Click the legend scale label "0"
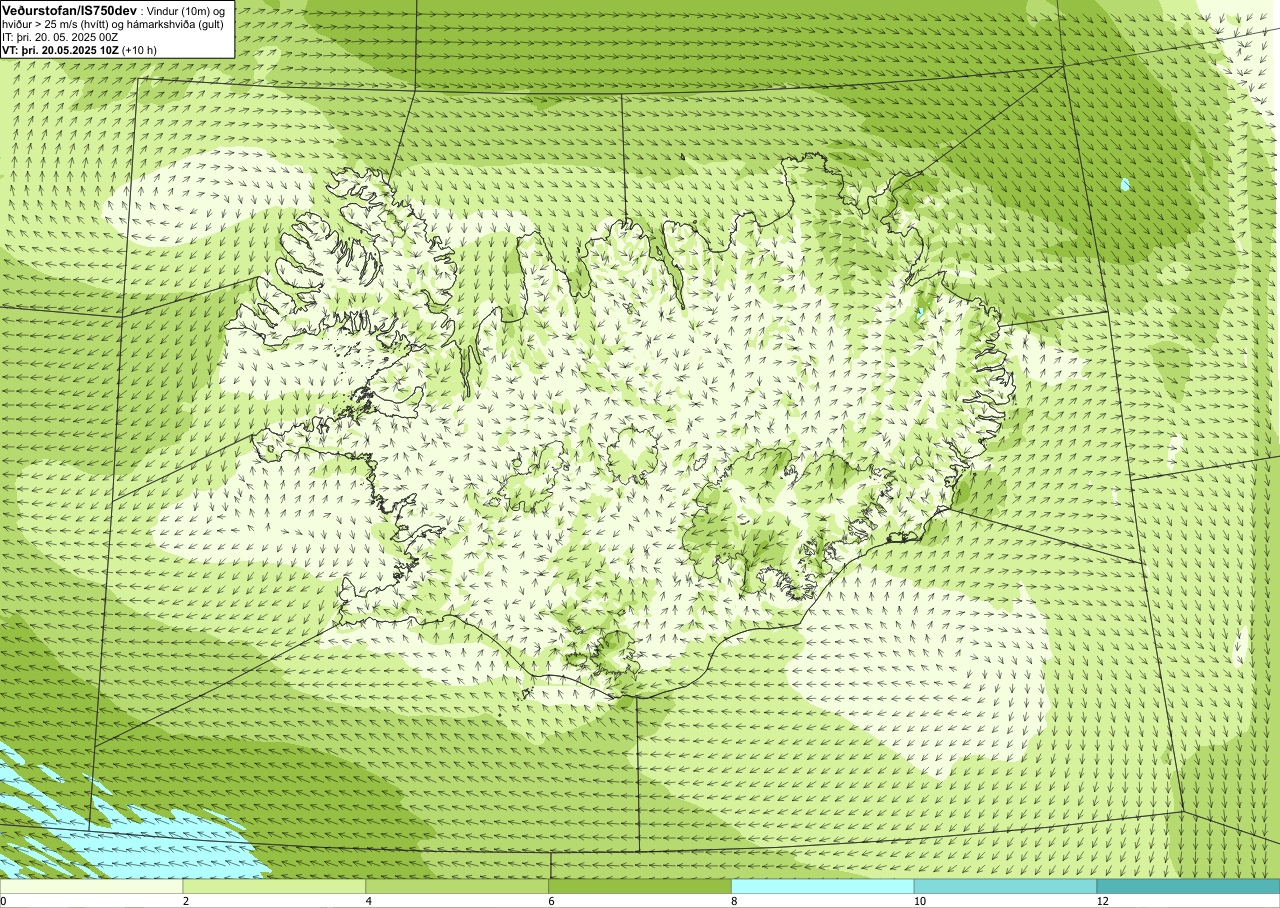1280x908 pixels. (3, 901)
